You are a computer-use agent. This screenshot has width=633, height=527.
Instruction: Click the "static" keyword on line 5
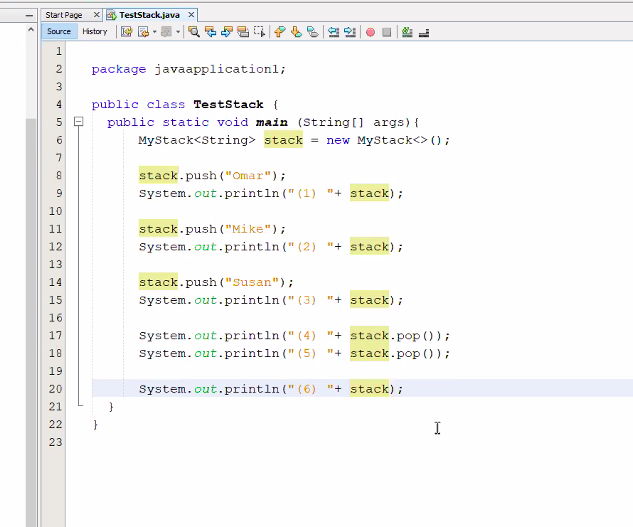point(186,122)
